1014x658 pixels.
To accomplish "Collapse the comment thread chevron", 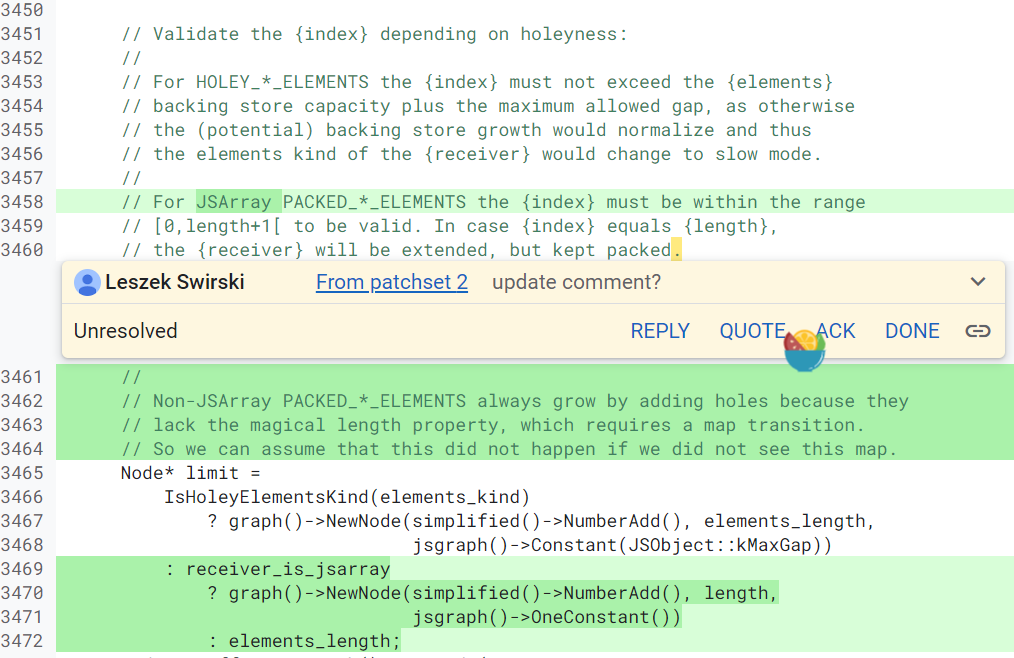I will tap(978, 282).
